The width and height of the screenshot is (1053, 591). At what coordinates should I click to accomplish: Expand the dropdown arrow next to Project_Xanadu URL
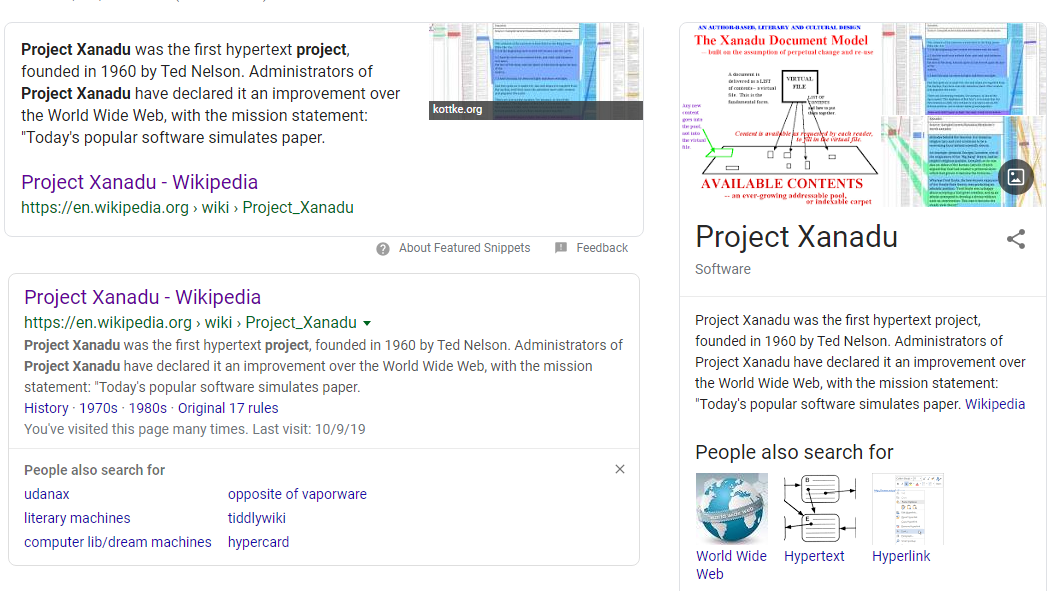(x=367, y=323)
